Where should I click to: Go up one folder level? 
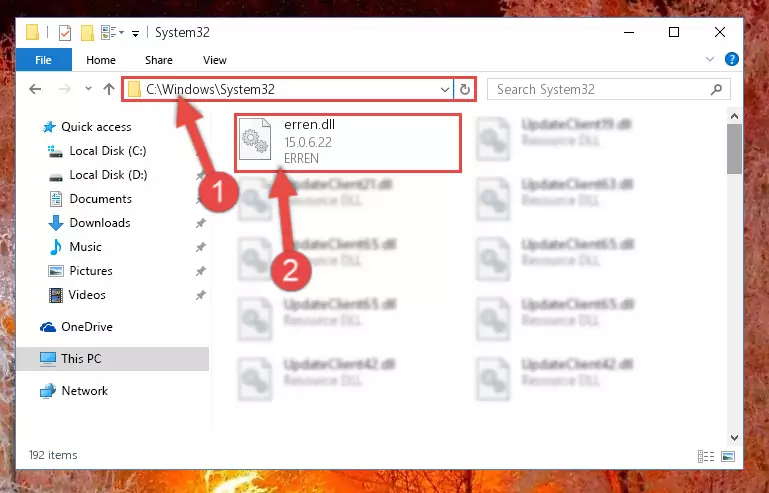point(109,89)
